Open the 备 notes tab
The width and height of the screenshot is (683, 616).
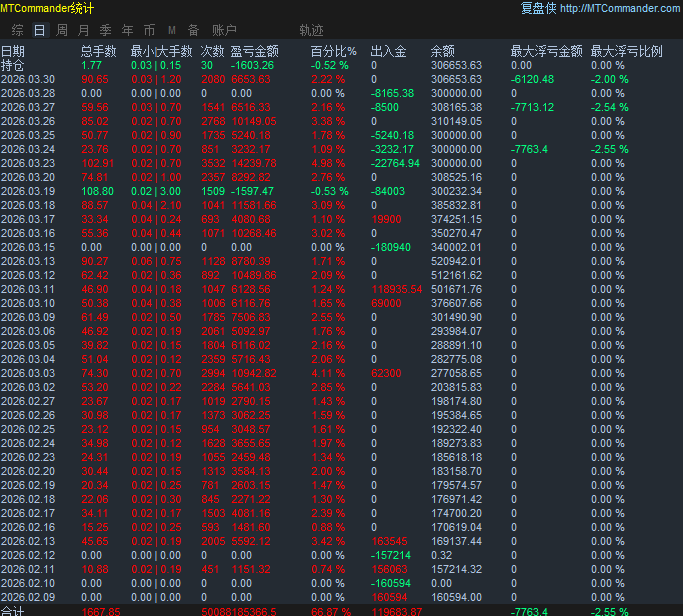tap(193, 30)
